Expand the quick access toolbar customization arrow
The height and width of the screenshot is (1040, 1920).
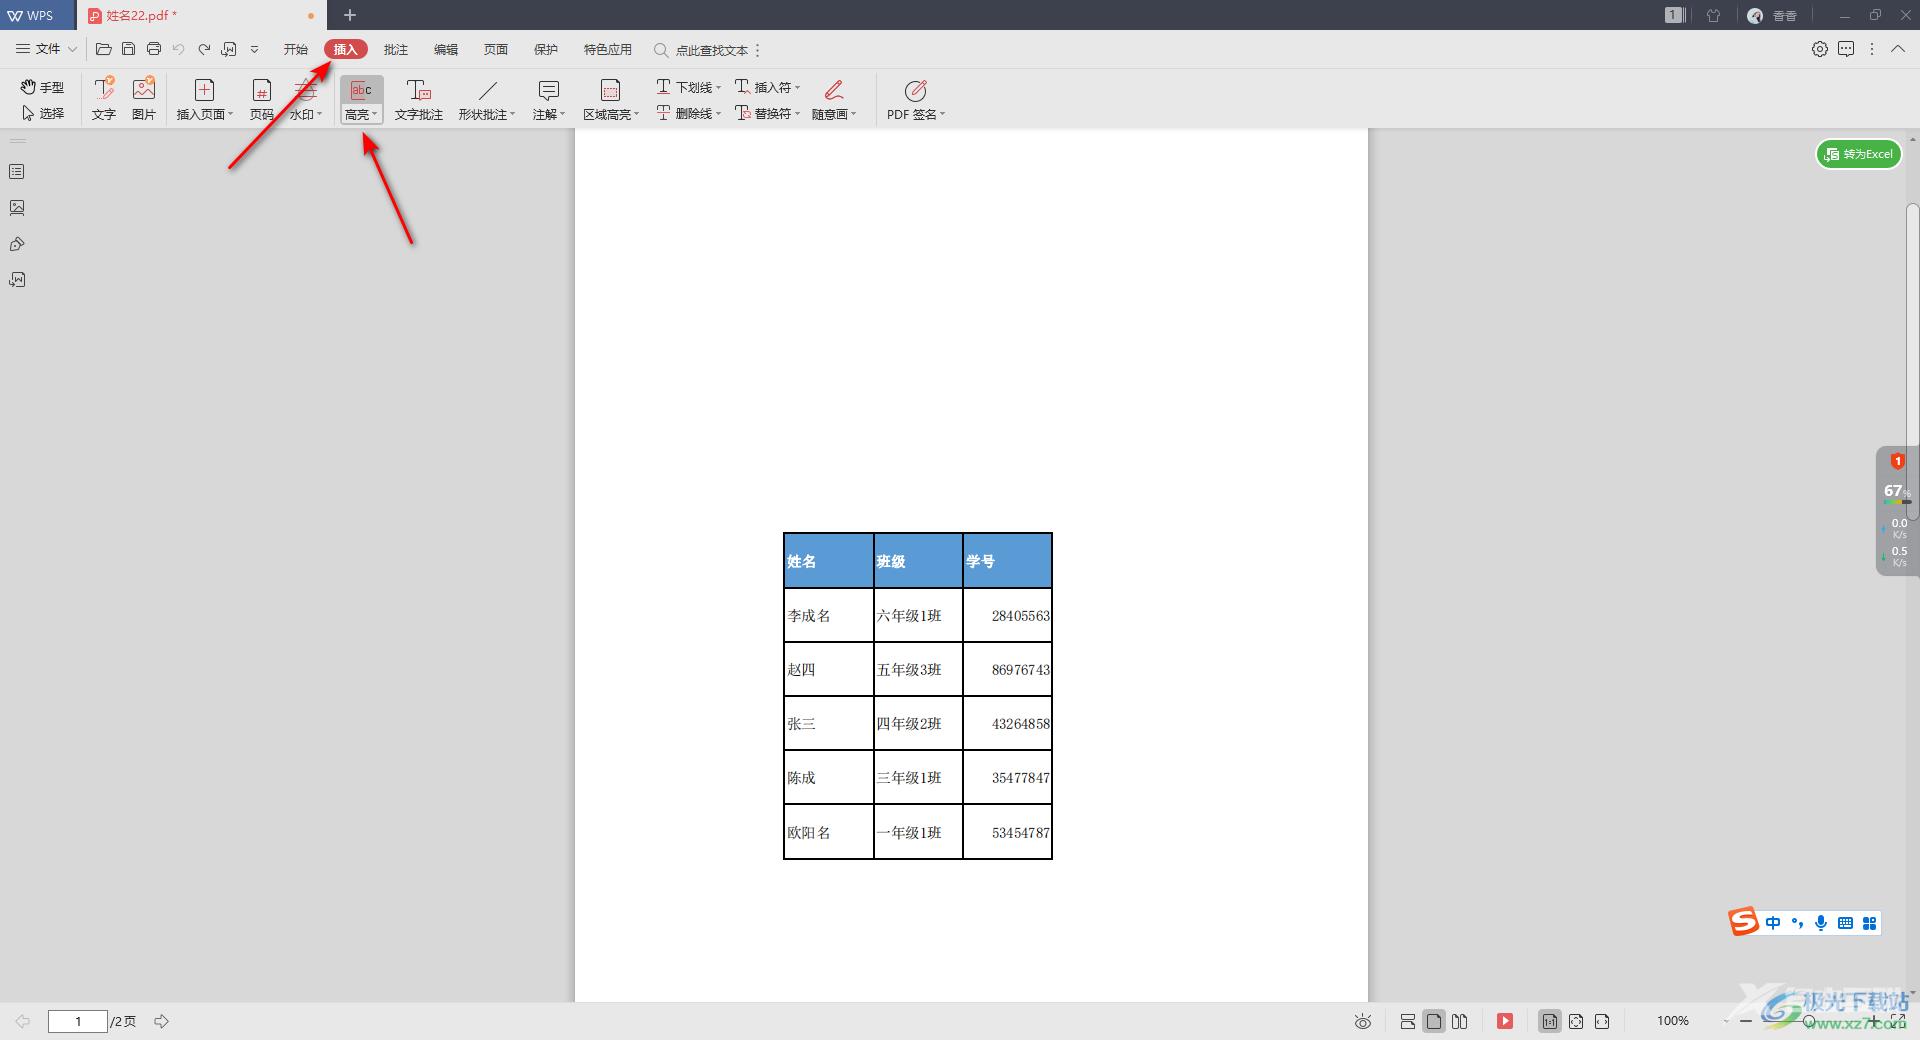pyautogui.click(x=254, y=49)
